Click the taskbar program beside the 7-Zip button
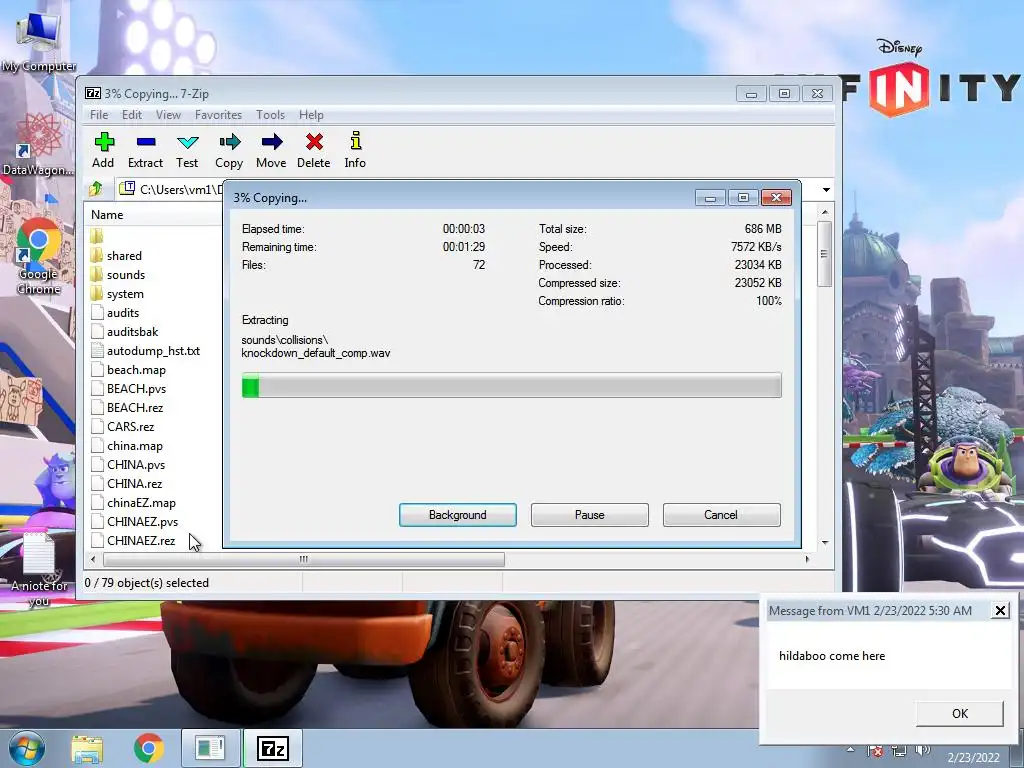This screenshot has width=1024, height=768. 210,748
